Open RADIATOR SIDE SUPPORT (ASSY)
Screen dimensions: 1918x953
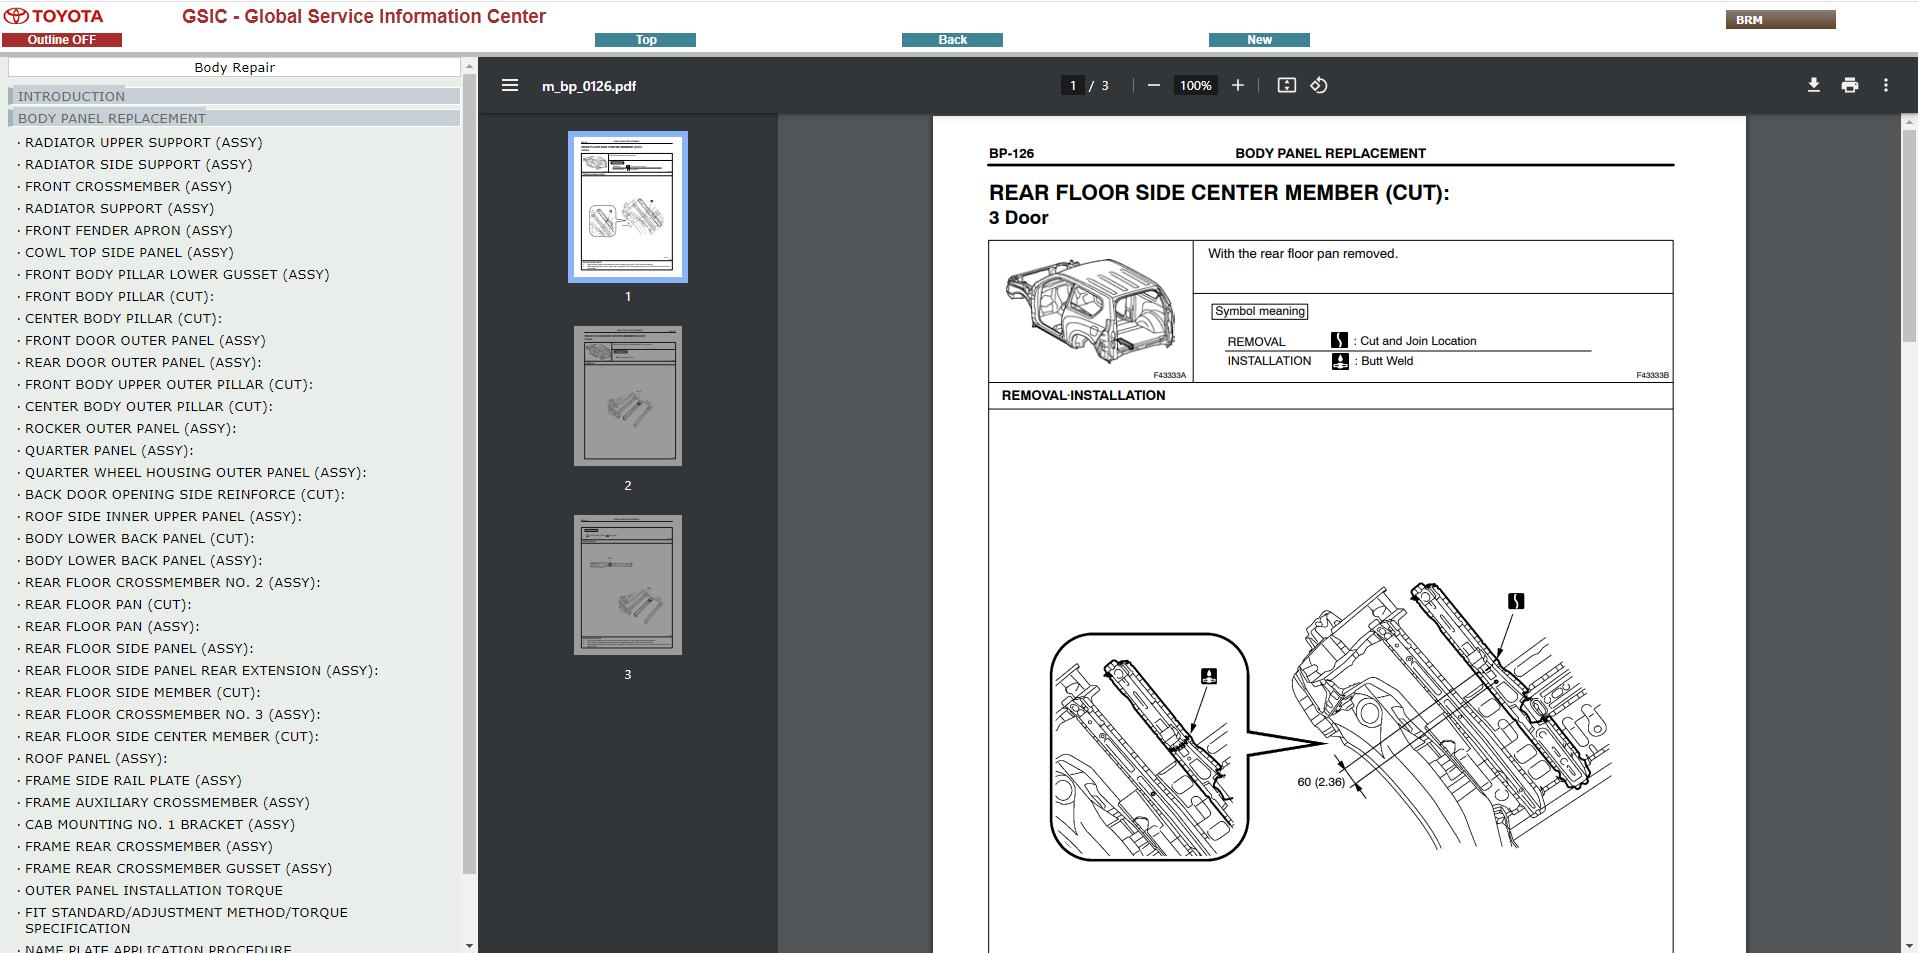tap(138, 164)
